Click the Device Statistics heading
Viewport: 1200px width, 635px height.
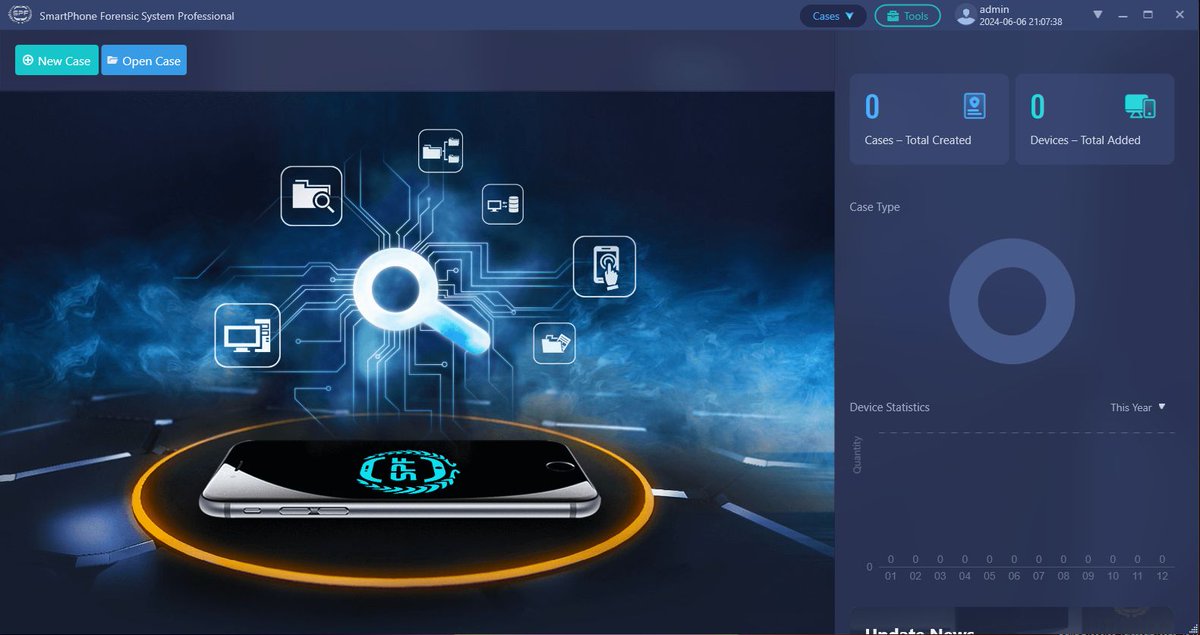pos(890,407)
